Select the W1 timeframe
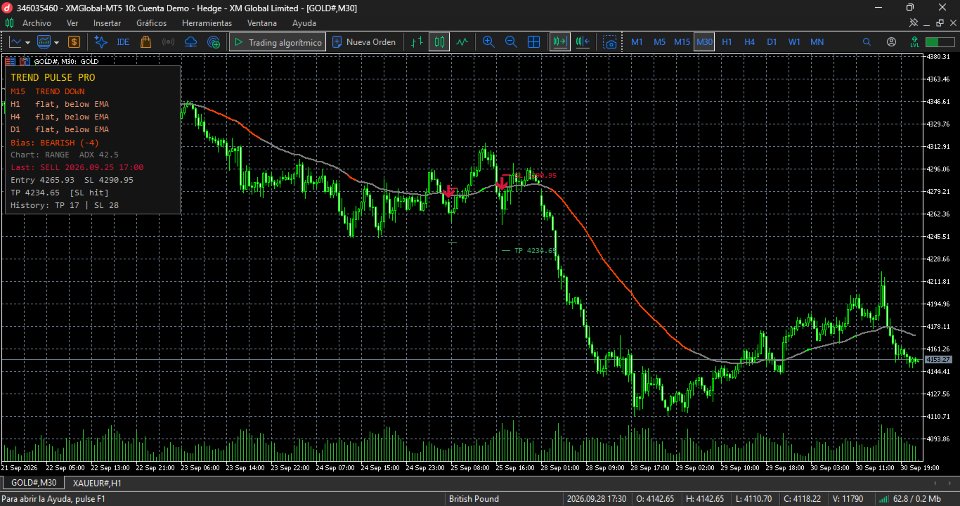960x506 pixels. [794, 42]
